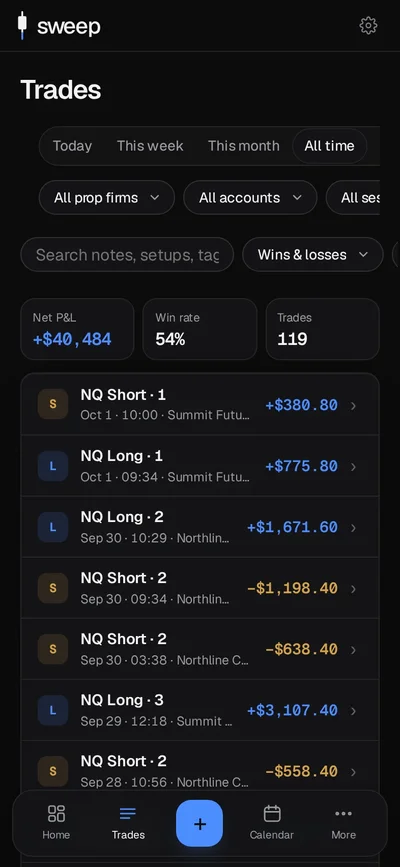400x867 pixels.
Task: Select the This month filter
Action: [243, 146]
